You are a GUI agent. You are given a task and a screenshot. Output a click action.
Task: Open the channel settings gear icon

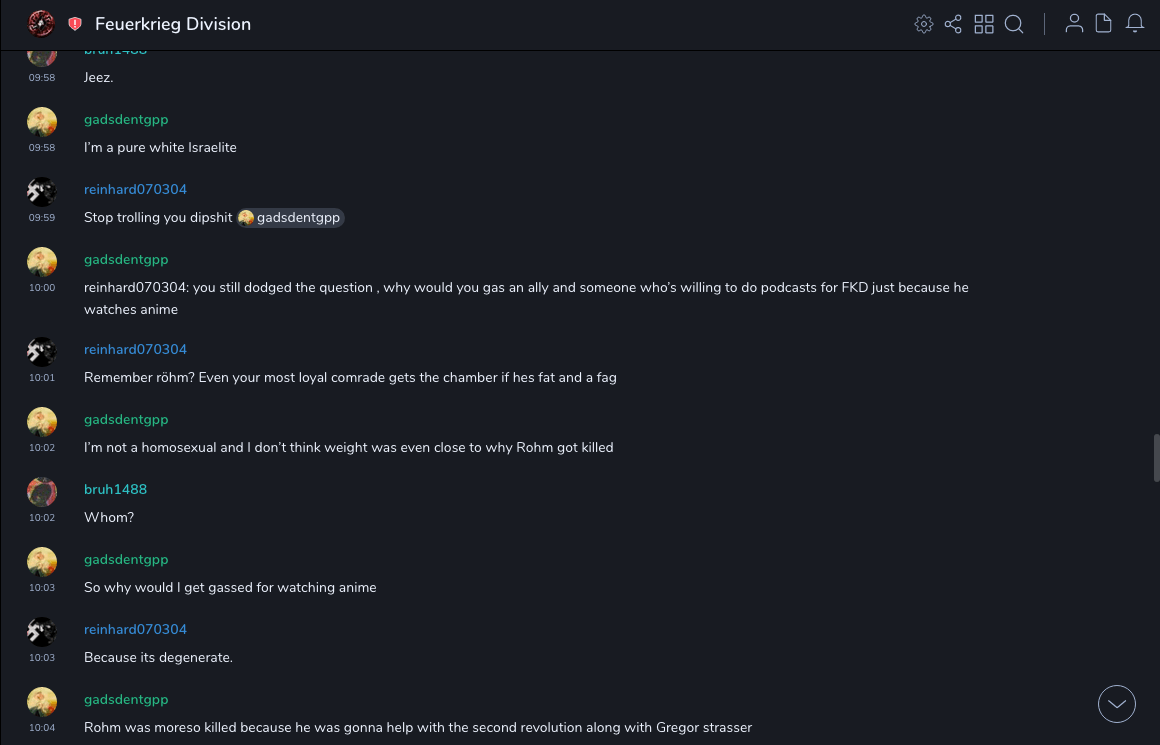point(924,24)
